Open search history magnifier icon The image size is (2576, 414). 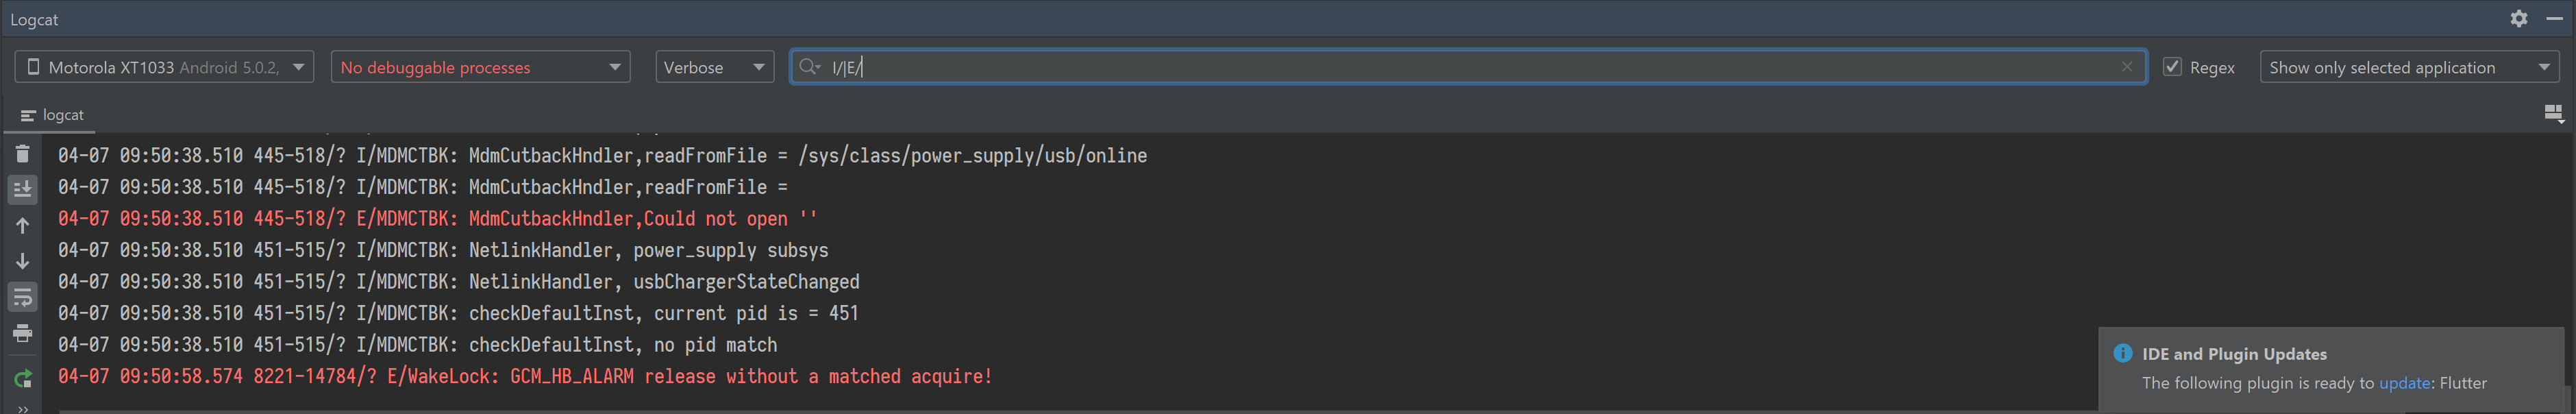[809, 67]
